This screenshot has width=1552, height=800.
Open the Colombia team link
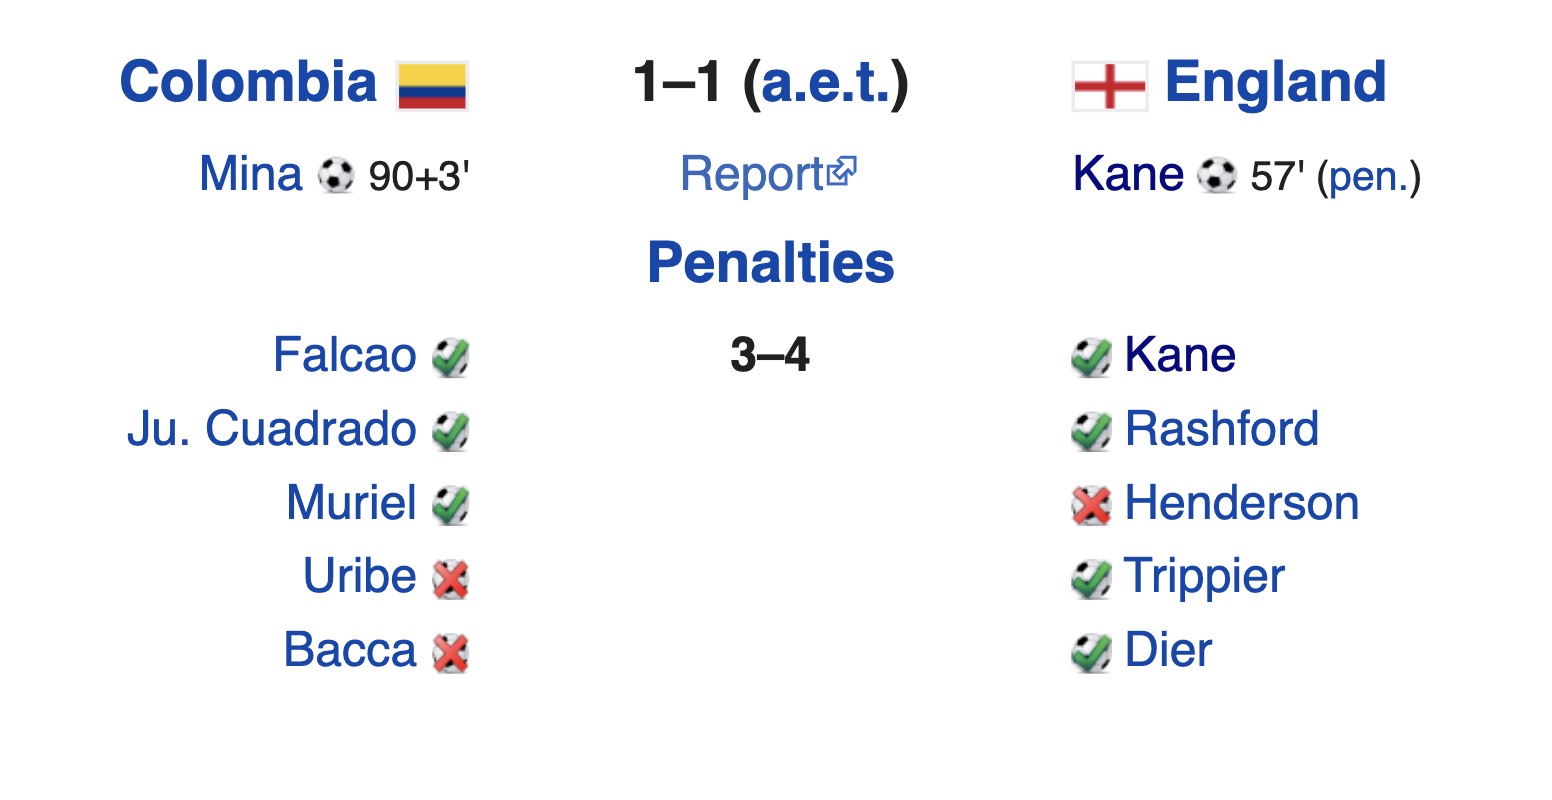click(x=248, y=82)
